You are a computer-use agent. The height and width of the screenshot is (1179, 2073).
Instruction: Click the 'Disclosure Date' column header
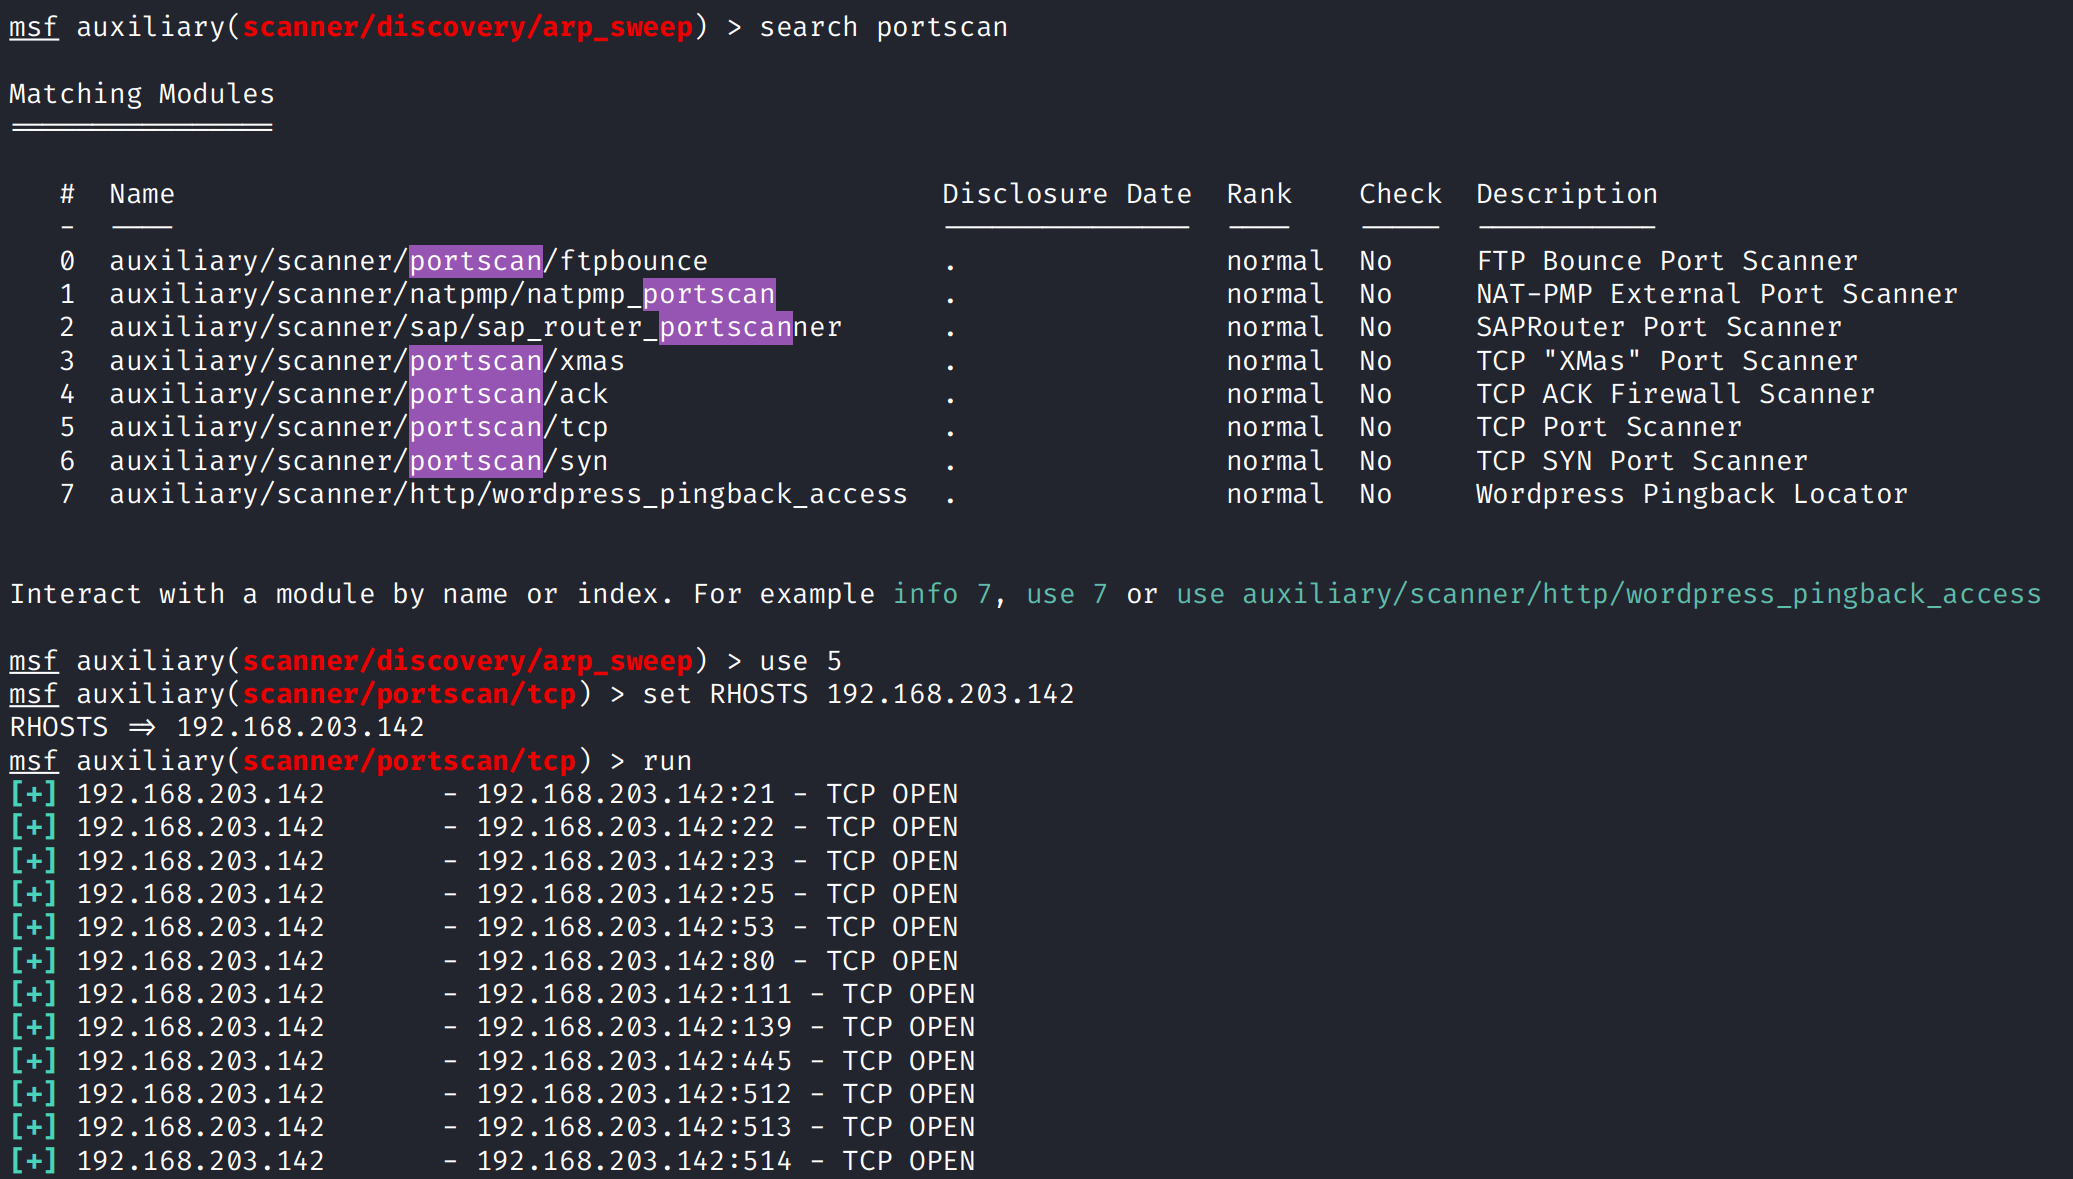tap(1066, 194)
